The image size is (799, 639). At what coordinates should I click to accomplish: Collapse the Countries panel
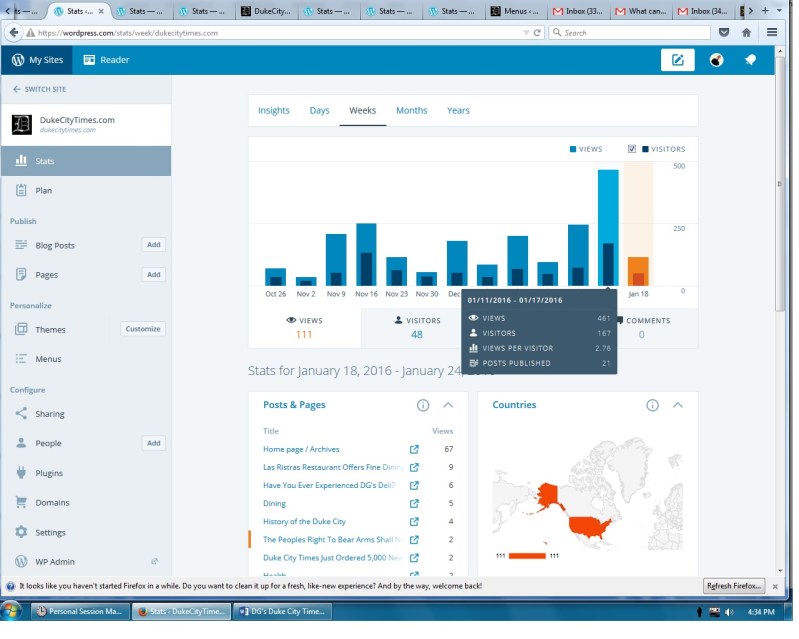click(678, 405)
